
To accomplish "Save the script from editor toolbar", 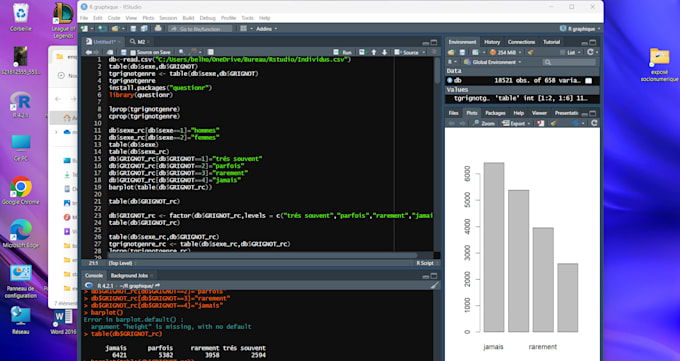I will click(124, 52).
